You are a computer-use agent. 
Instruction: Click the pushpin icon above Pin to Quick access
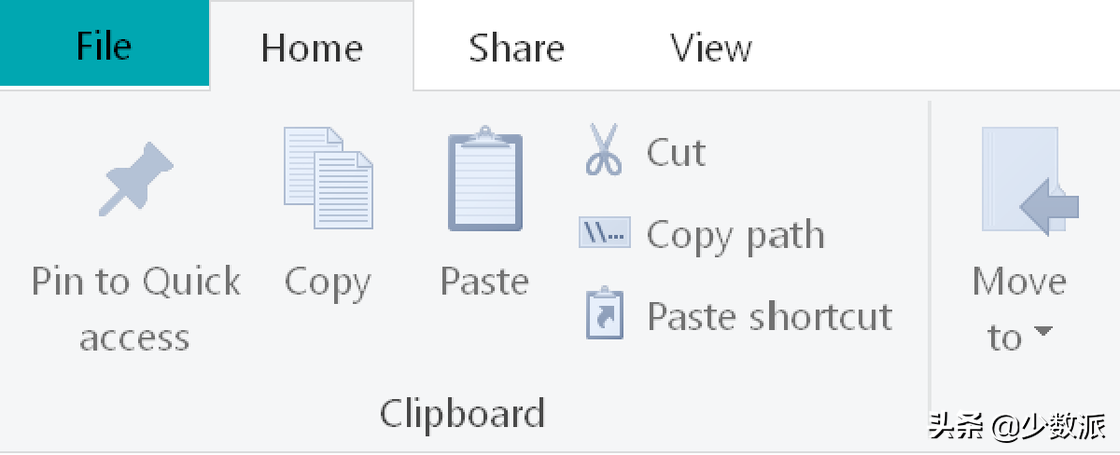coord(136,179)
